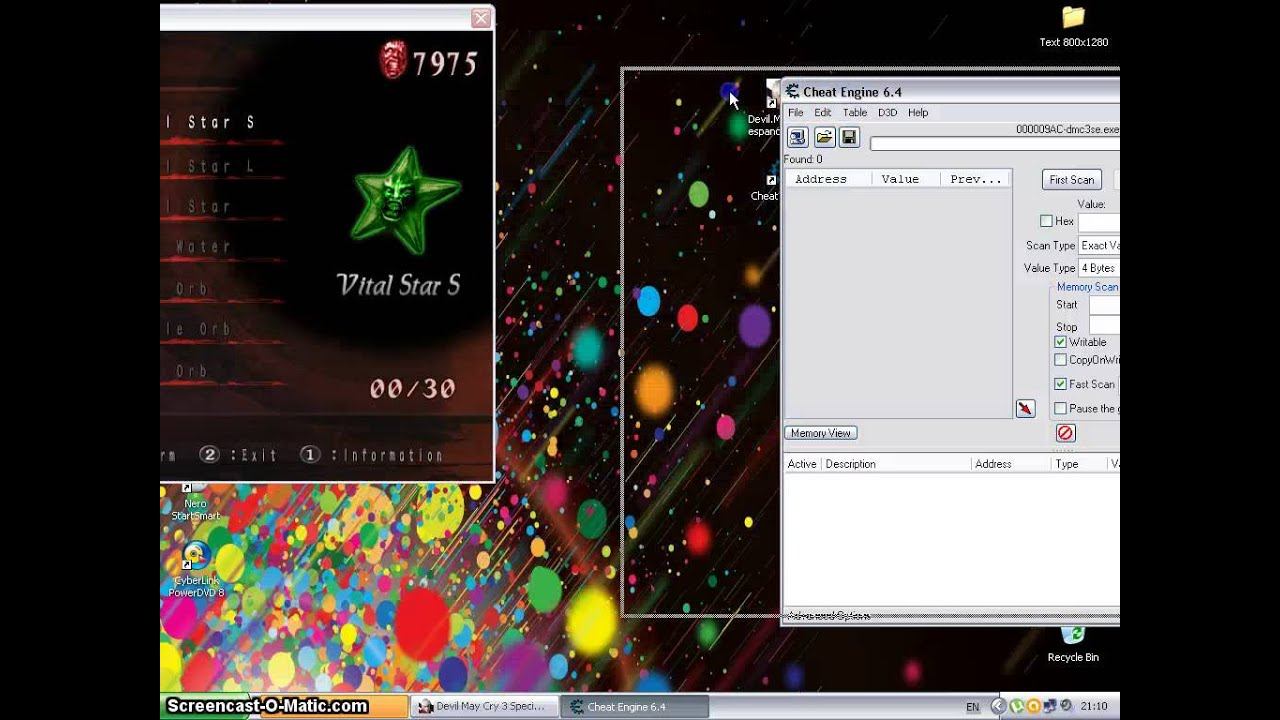Viewport: 1280px width, 720px height.
Task: Click the 00/30 item count in game
Action: [412, 388]
